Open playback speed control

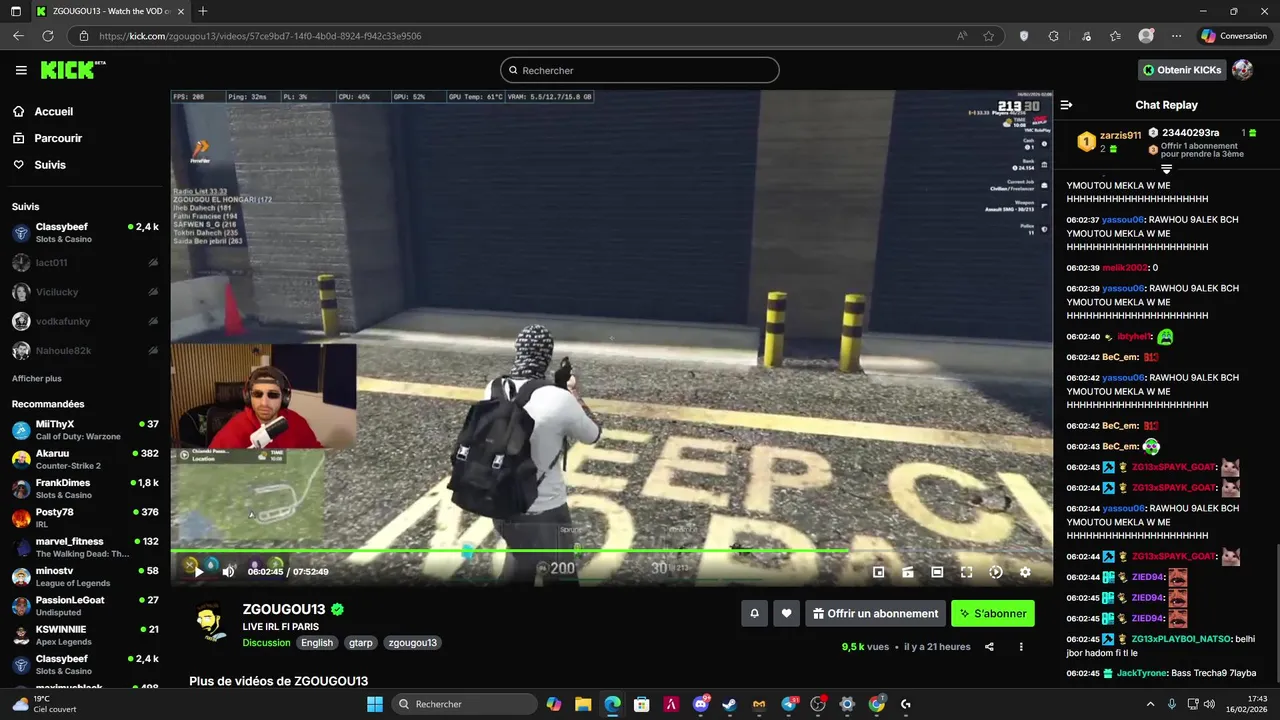tap(996, 572)
